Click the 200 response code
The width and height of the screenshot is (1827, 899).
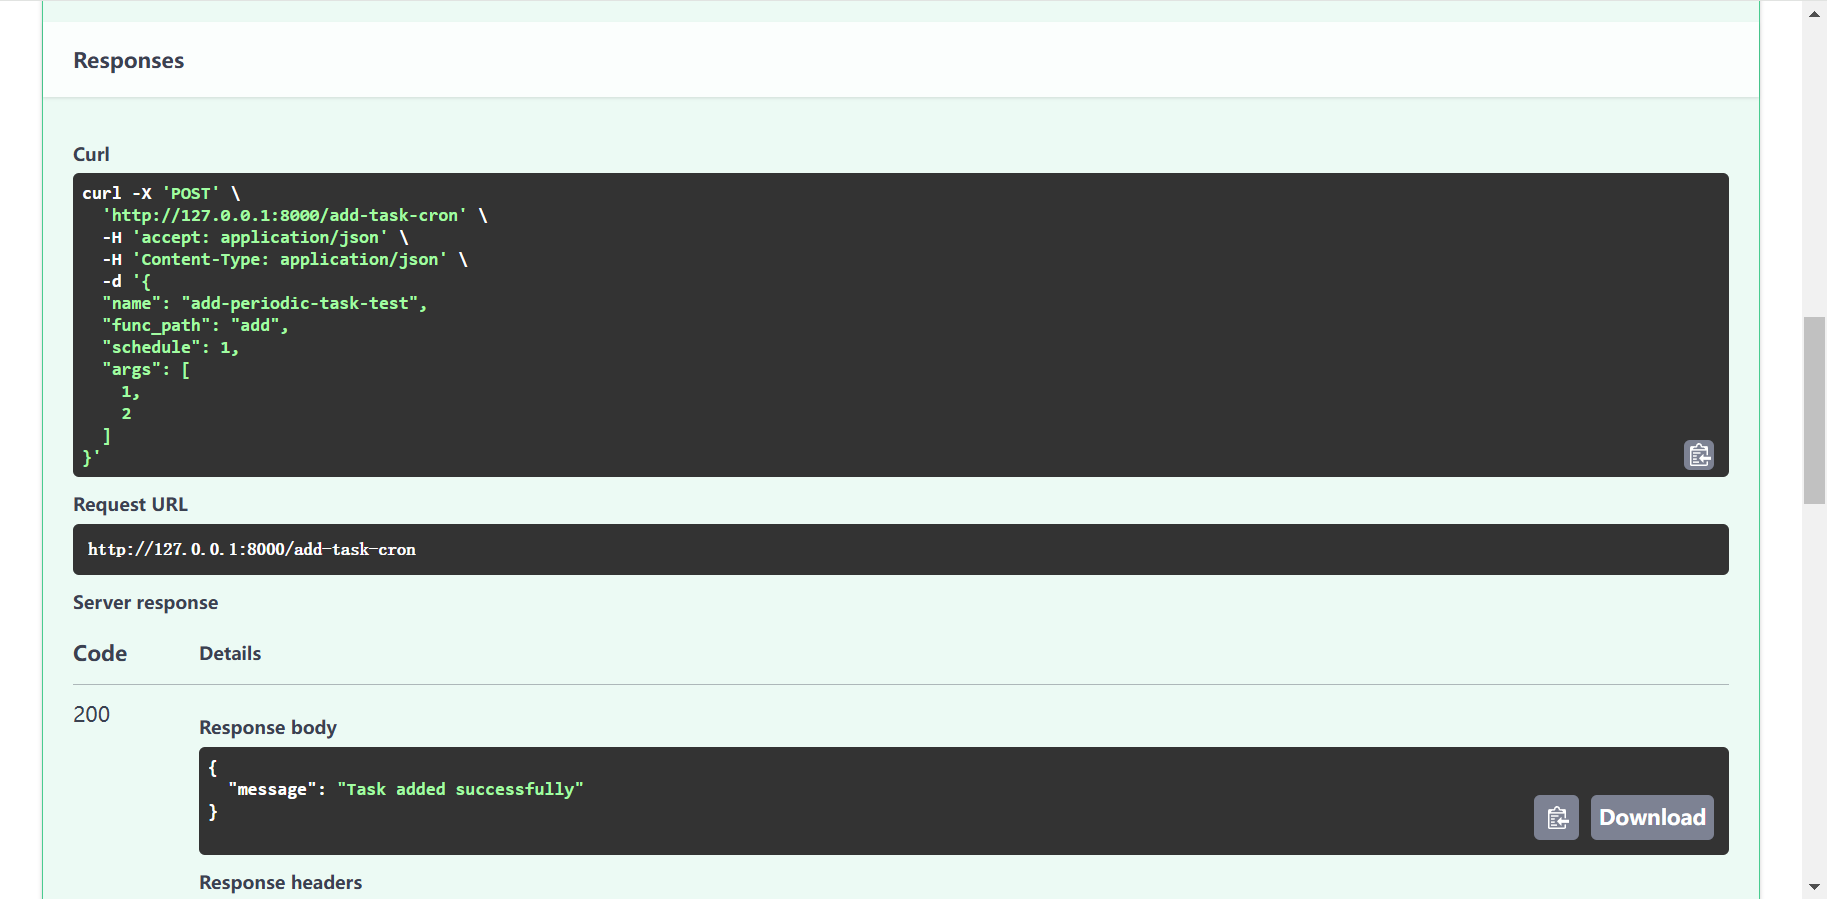(91, 714)
